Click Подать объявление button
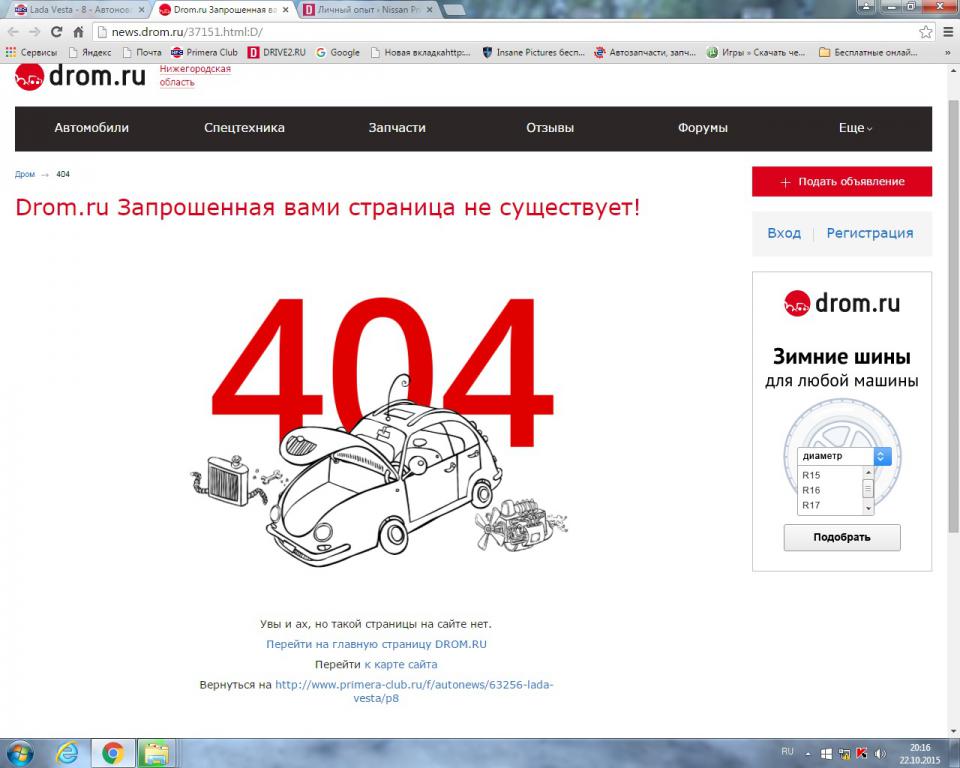960x768 pixels. [842, 181]
